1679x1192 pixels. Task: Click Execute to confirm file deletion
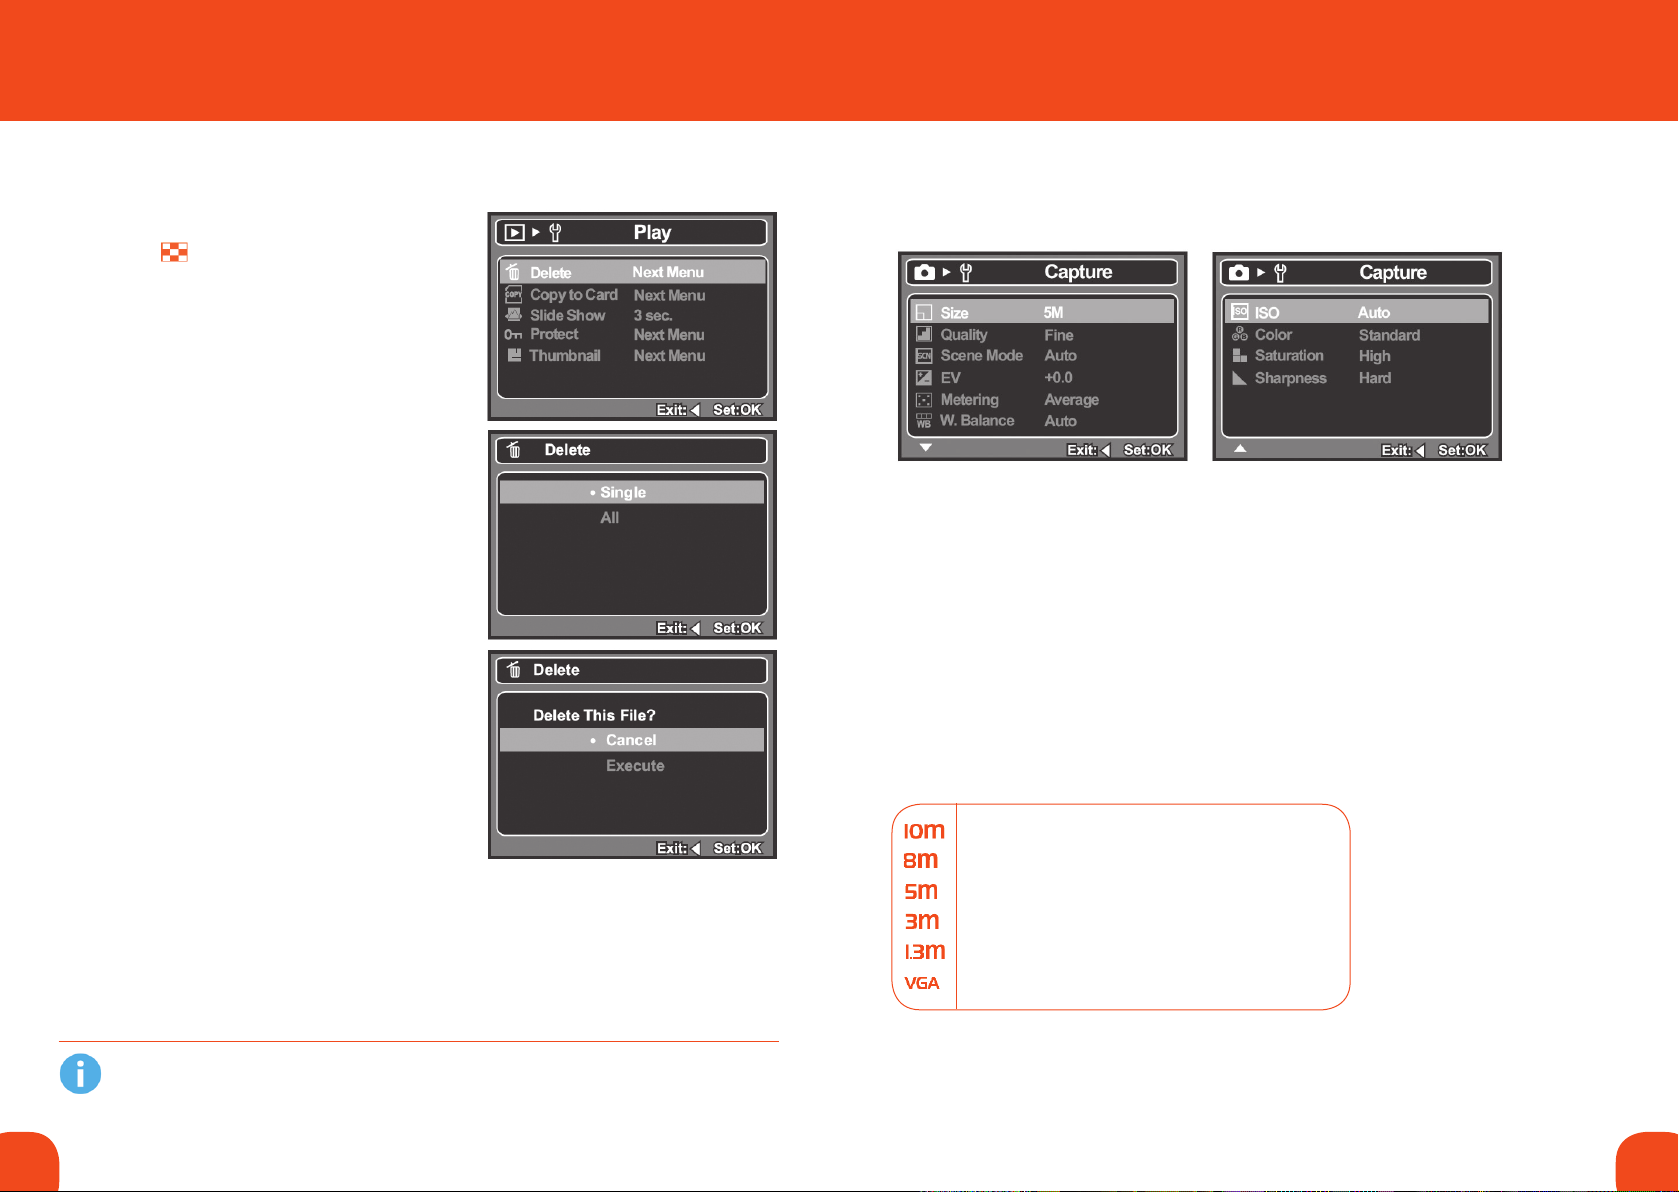(635, 766)
